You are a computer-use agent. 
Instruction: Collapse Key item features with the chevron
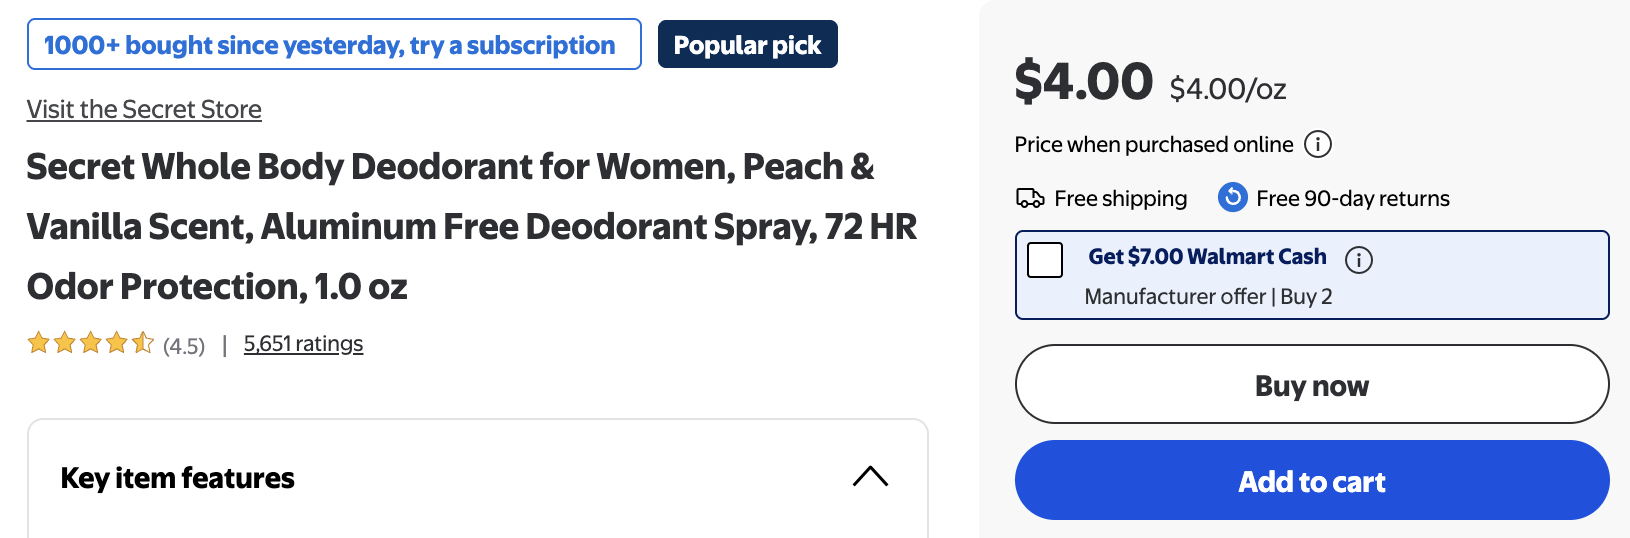click(870, 477)
